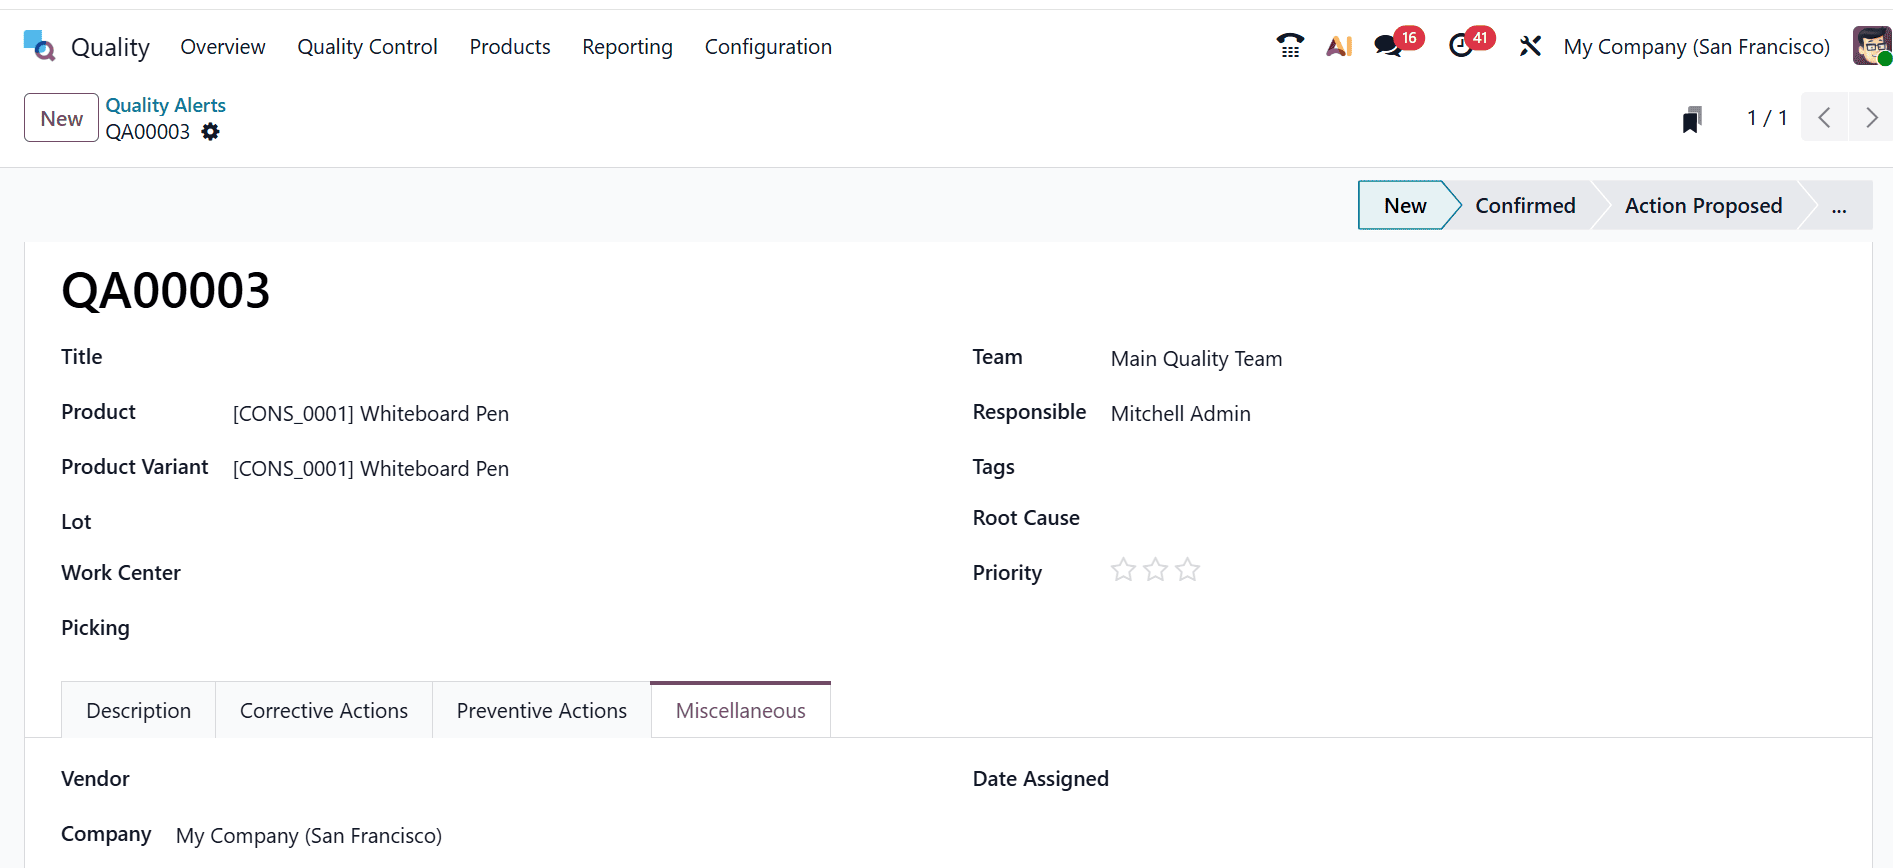Open the debug tools wrench icon

1530,46
